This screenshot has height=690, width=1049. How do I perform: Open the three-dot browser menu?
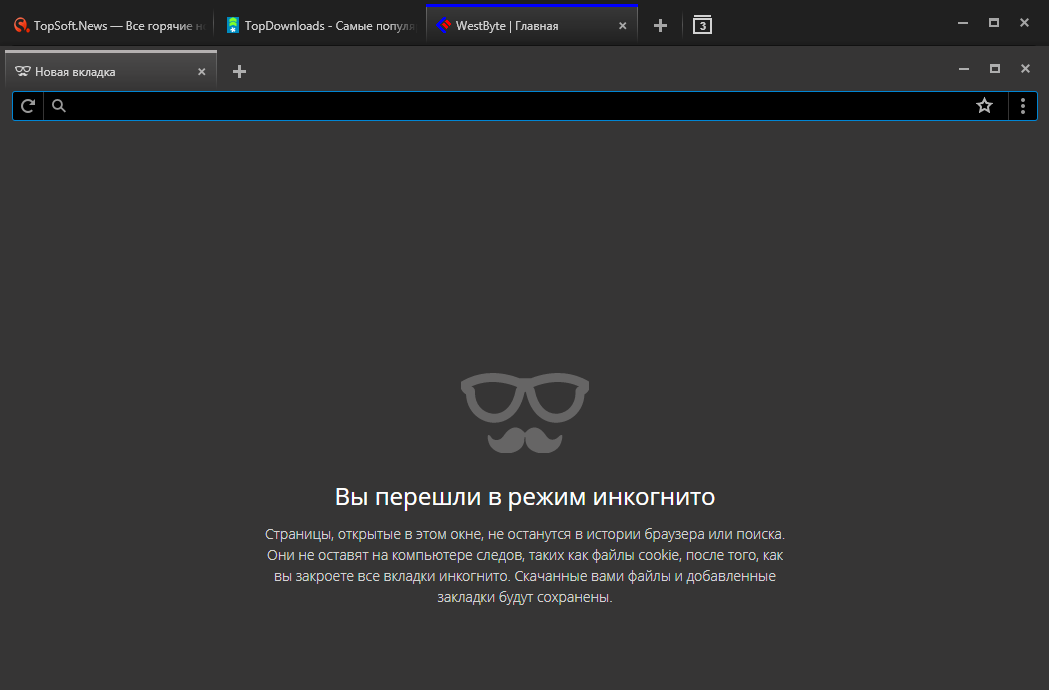[x=1023, y=106]
